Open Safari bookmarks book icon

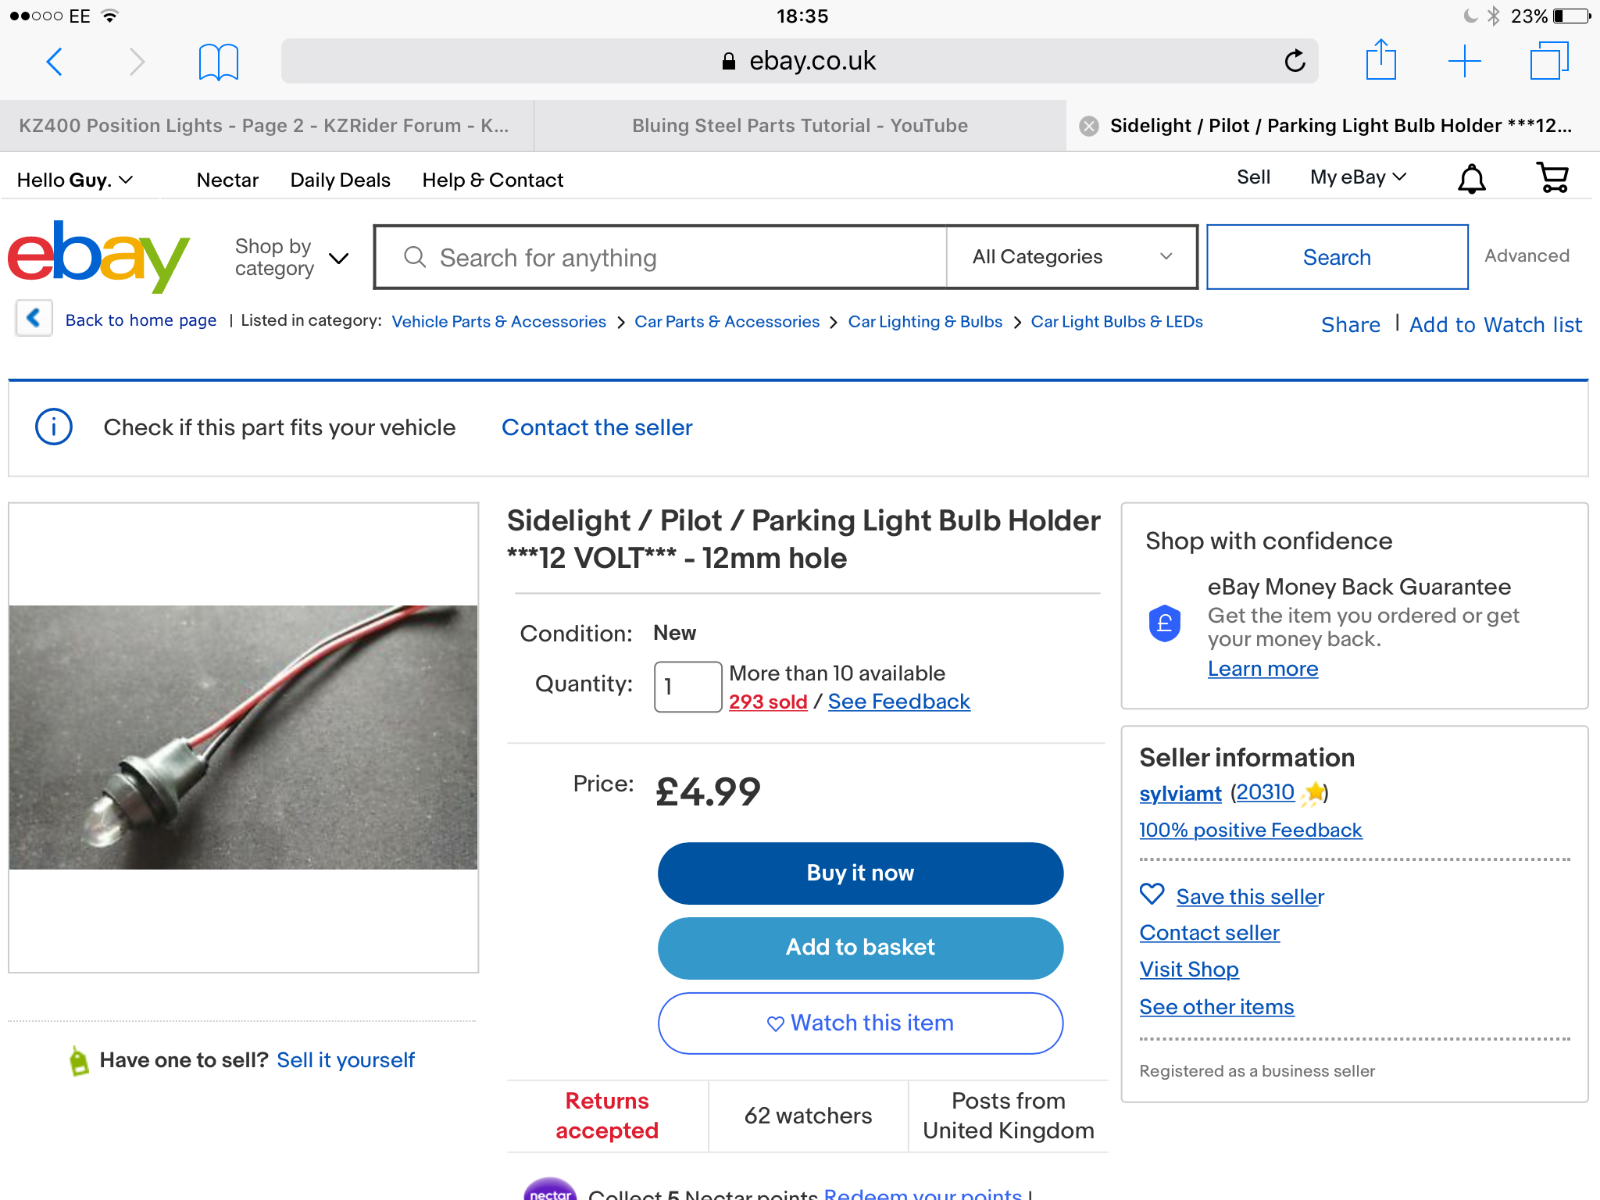218,62
